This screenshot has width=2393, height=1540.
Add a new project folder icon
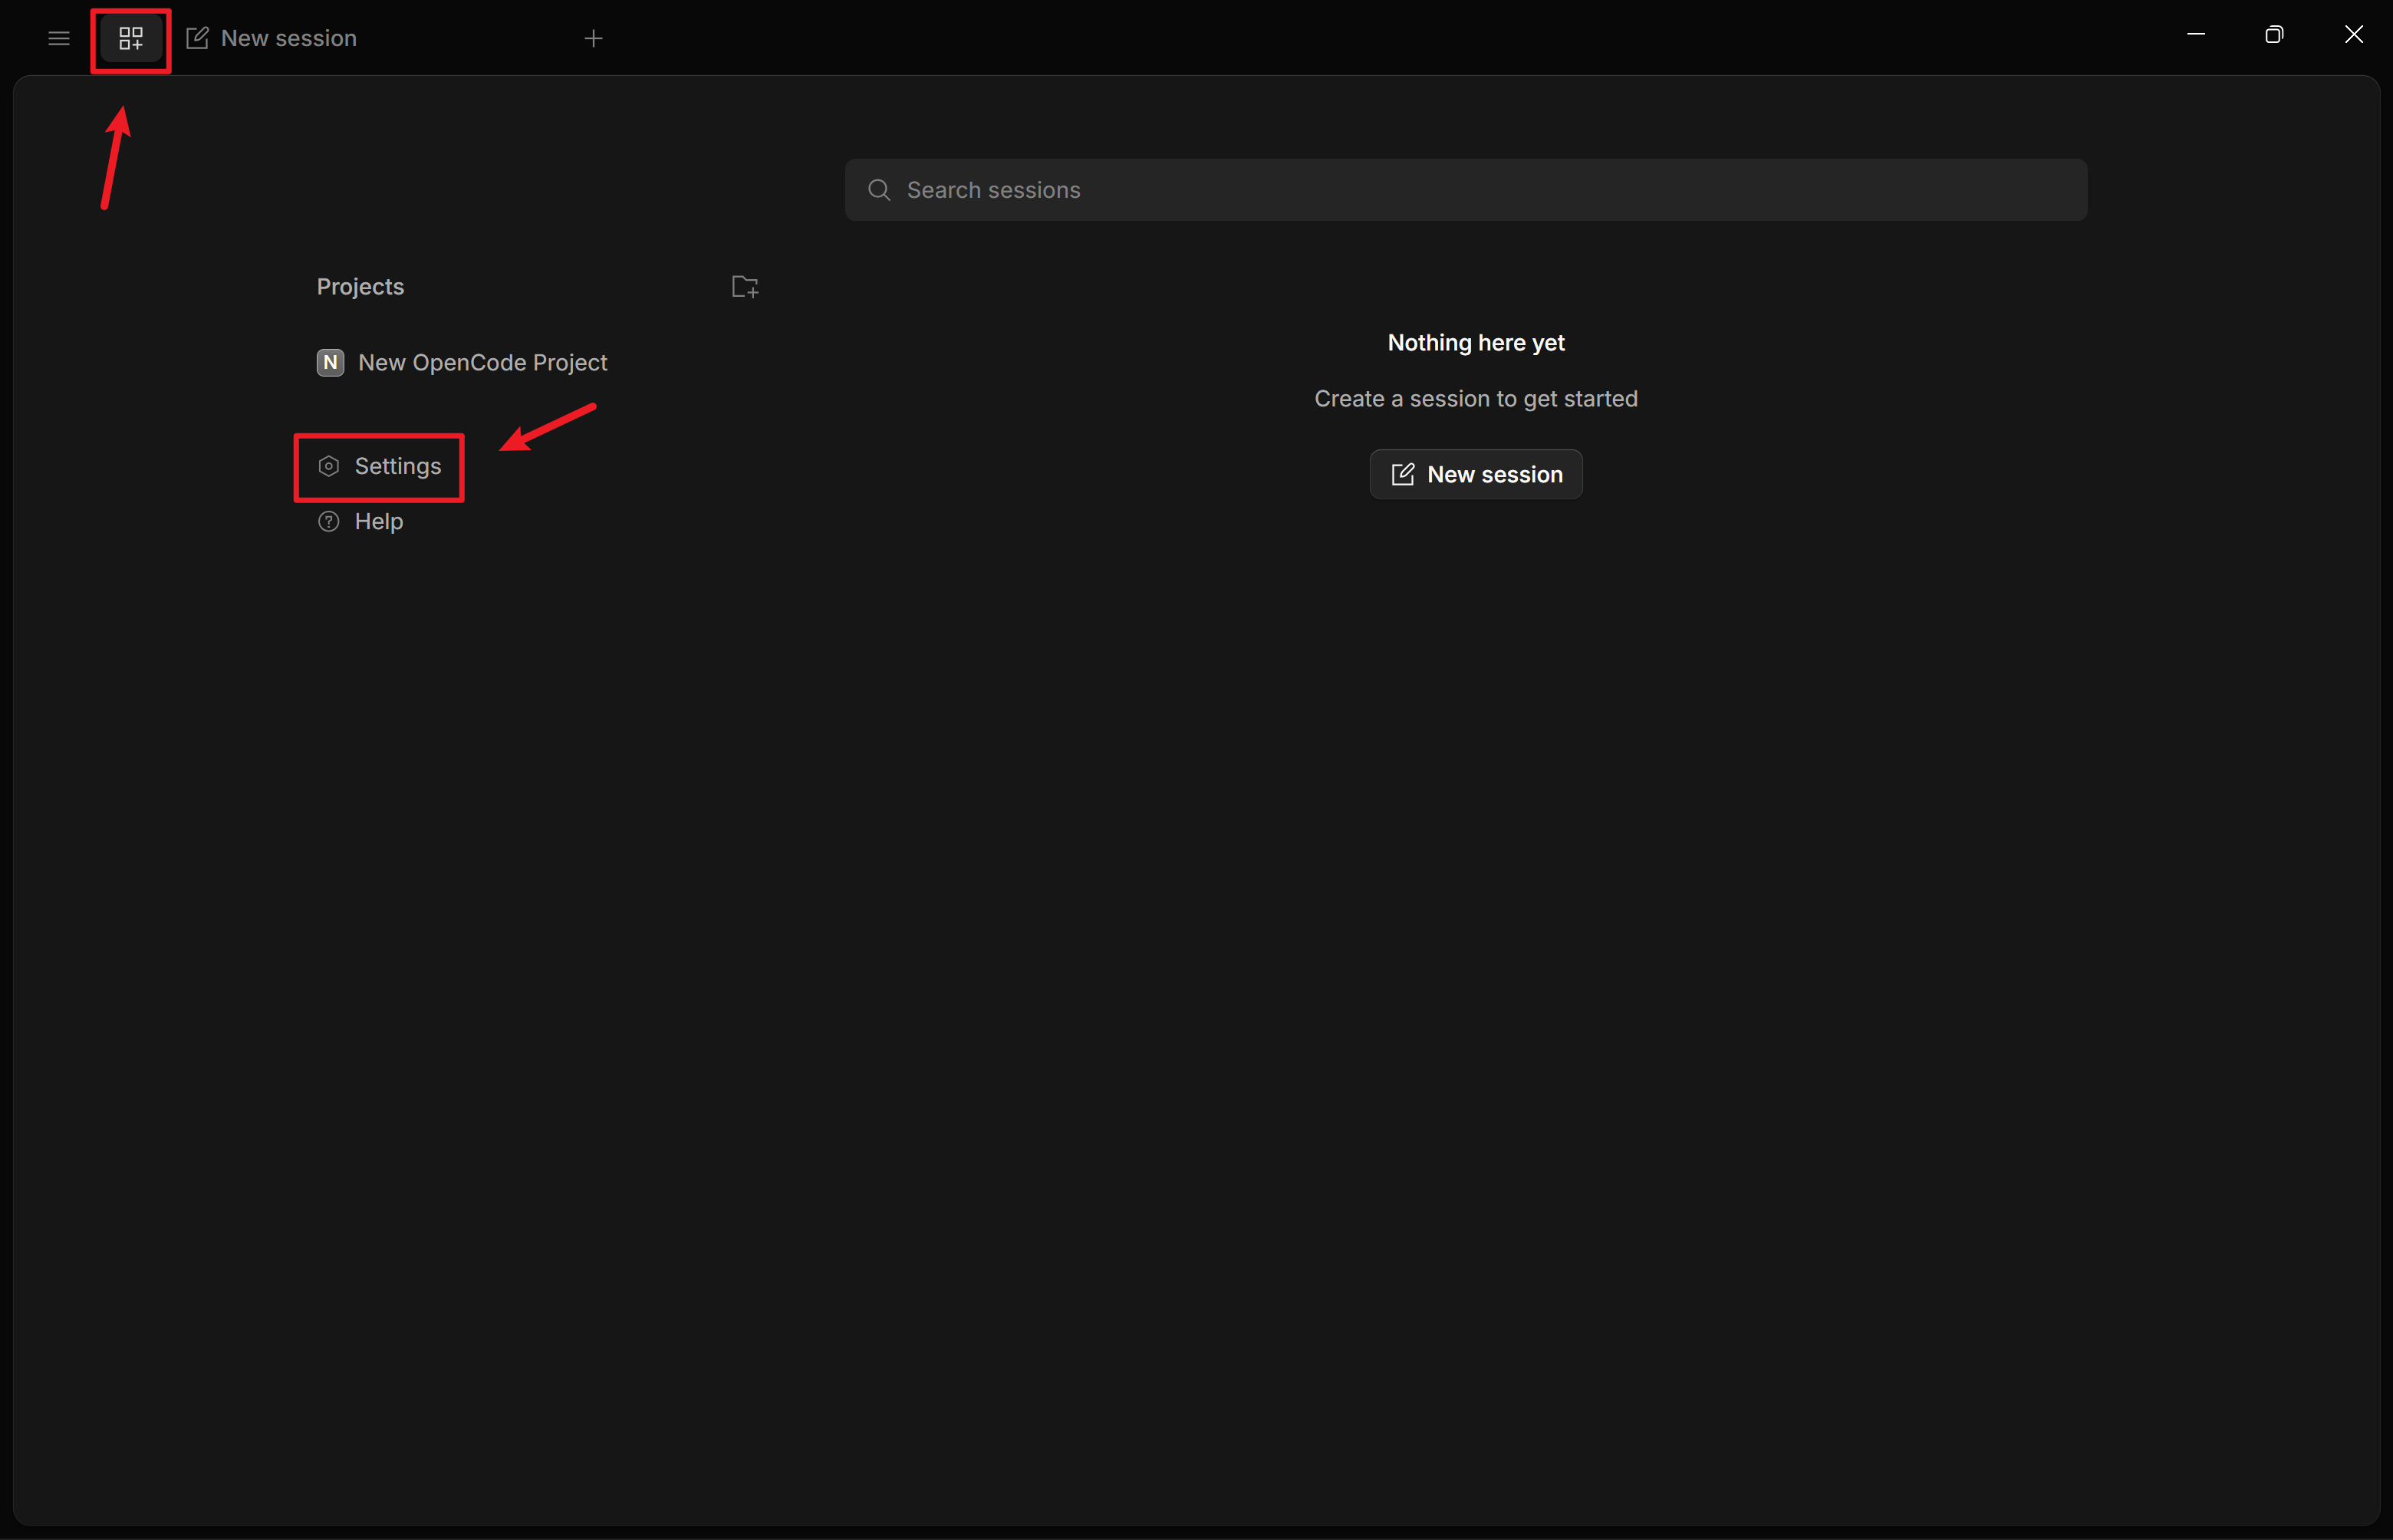745,287
